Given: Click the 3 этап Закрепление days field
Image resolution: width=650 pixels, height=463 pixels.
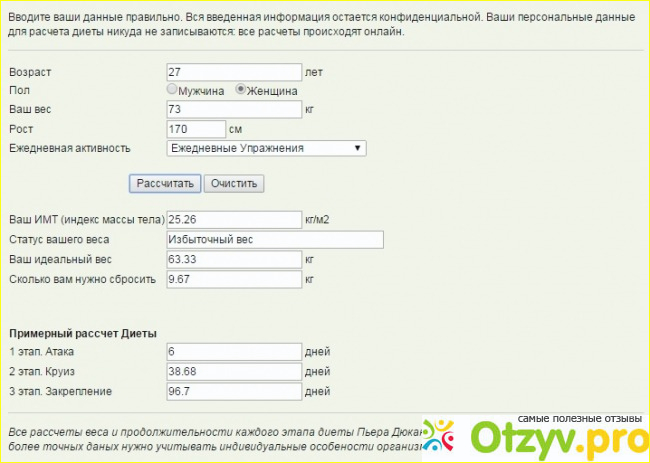Looking at the screenshot, I should (234, 391).
